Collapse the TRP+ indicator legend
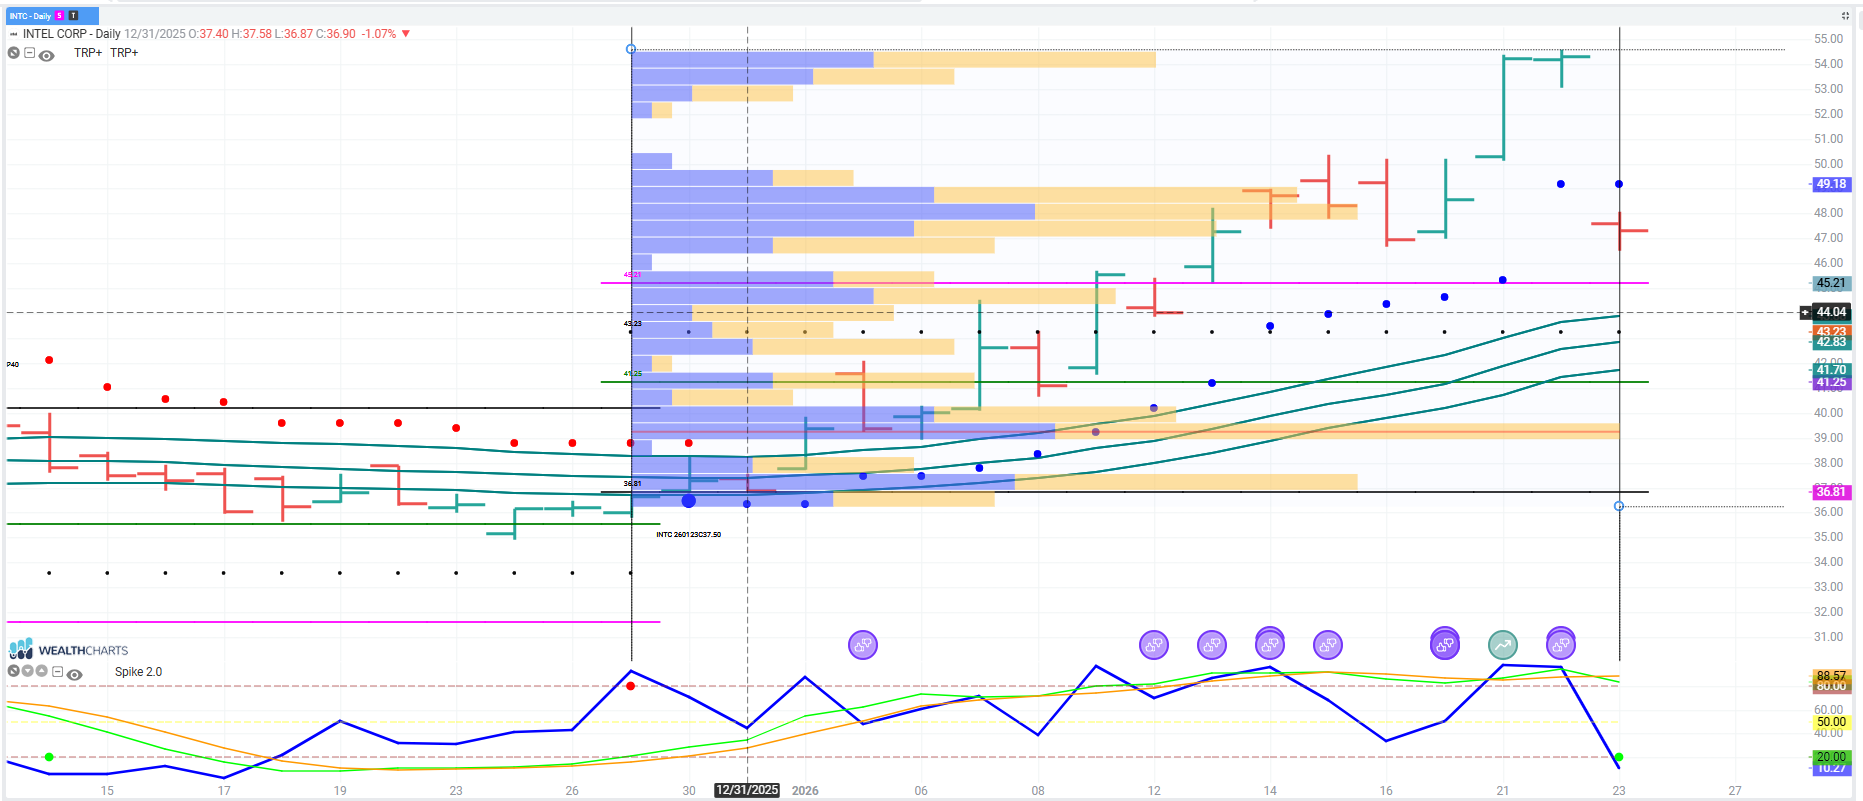Image resolution: width=1863 pixels, height=801 pixels. tap(29, 53)
